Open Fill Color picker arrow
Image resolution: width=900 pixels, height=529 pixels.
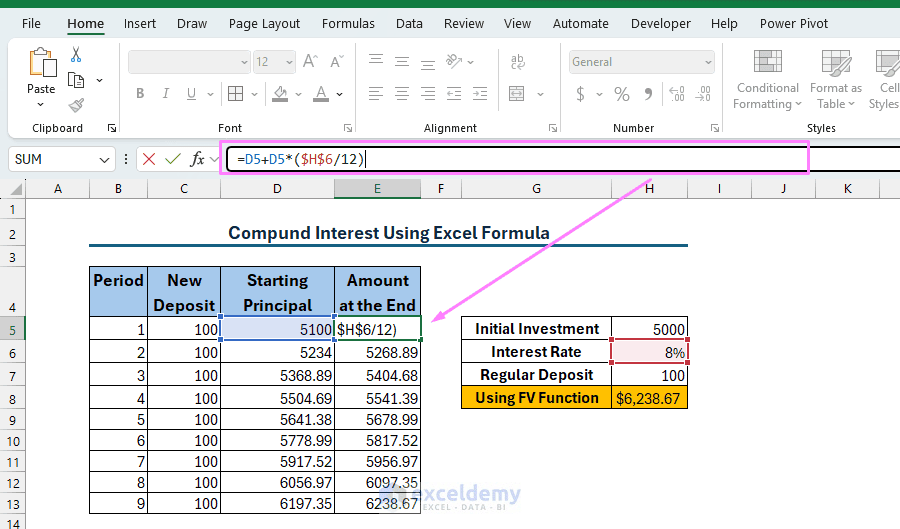tap(298, 94)
